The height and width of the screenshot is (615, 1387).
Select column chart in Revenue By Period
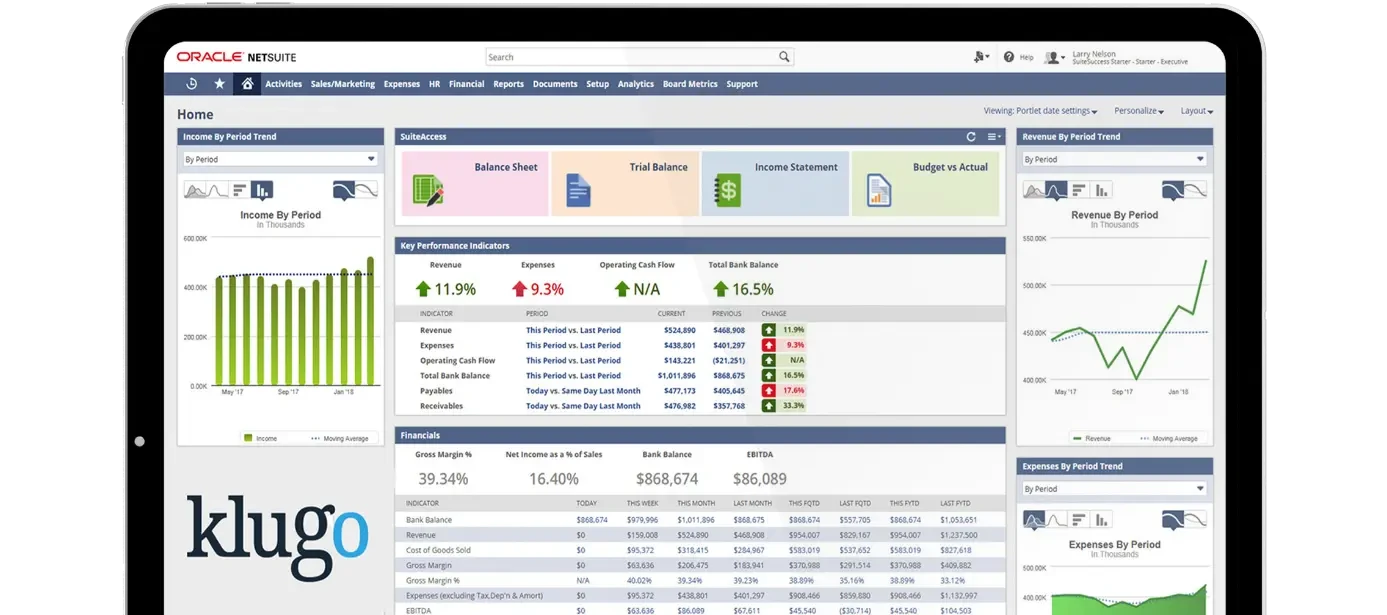click(x=1100, y=189)
